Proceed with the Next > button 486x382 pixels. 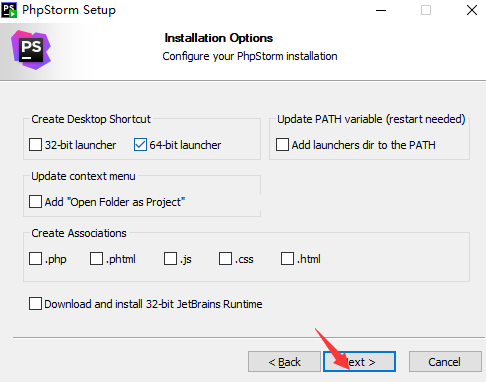point(359,362)
